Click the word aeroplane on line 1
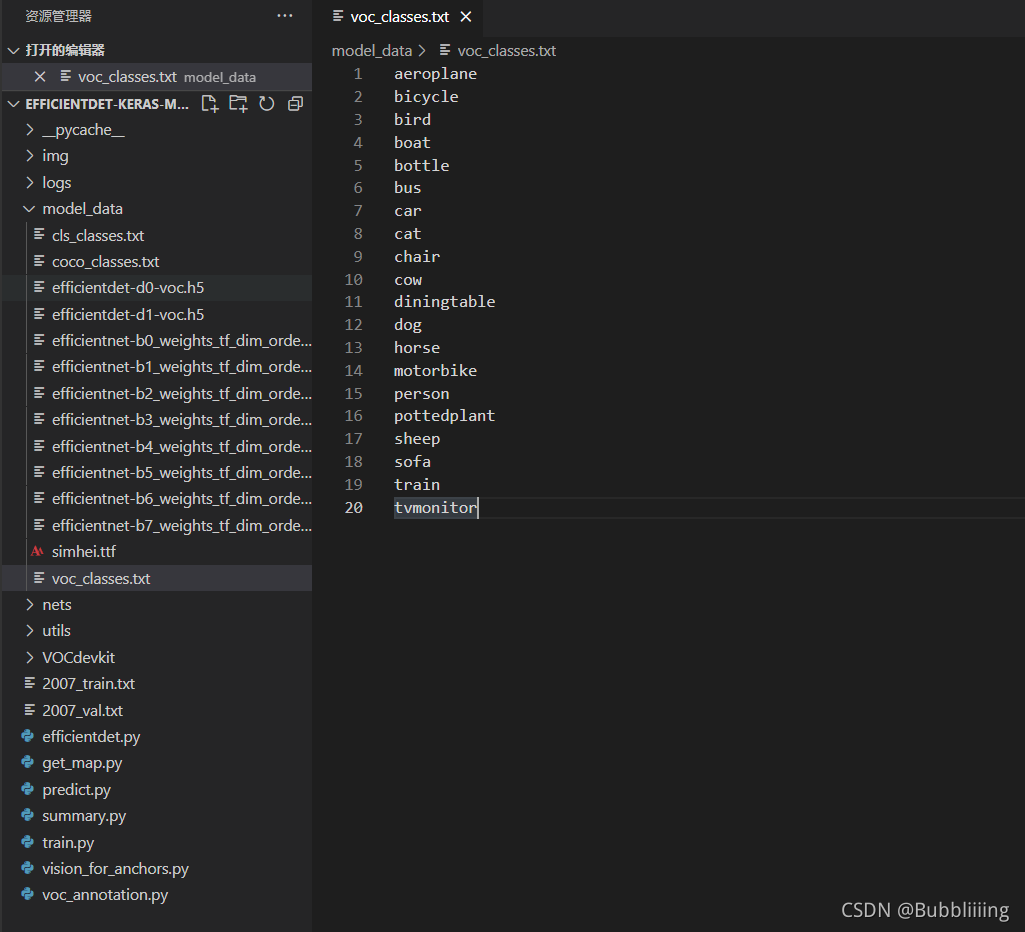The image size is (1025, 932). (x=435, y=74)
